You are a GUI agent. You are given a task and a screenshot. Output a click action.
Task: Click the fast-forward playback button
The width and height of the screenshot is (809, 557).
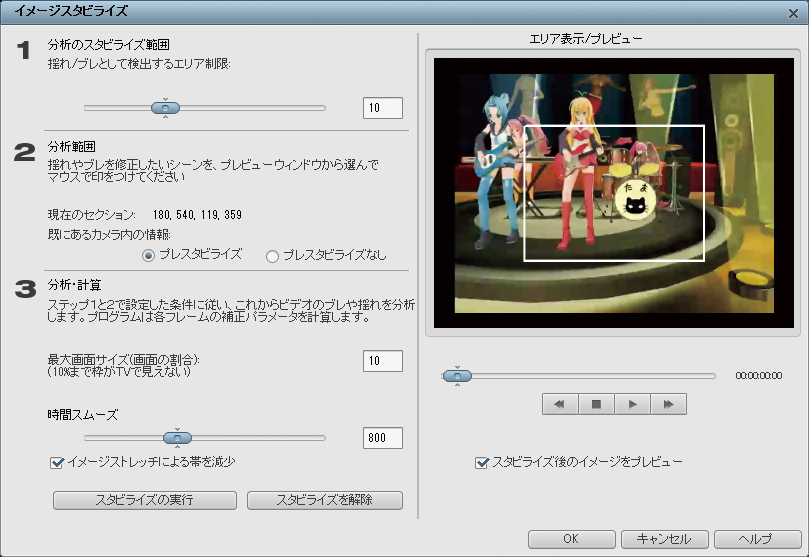pyautogui.click(x=669, y=404)
